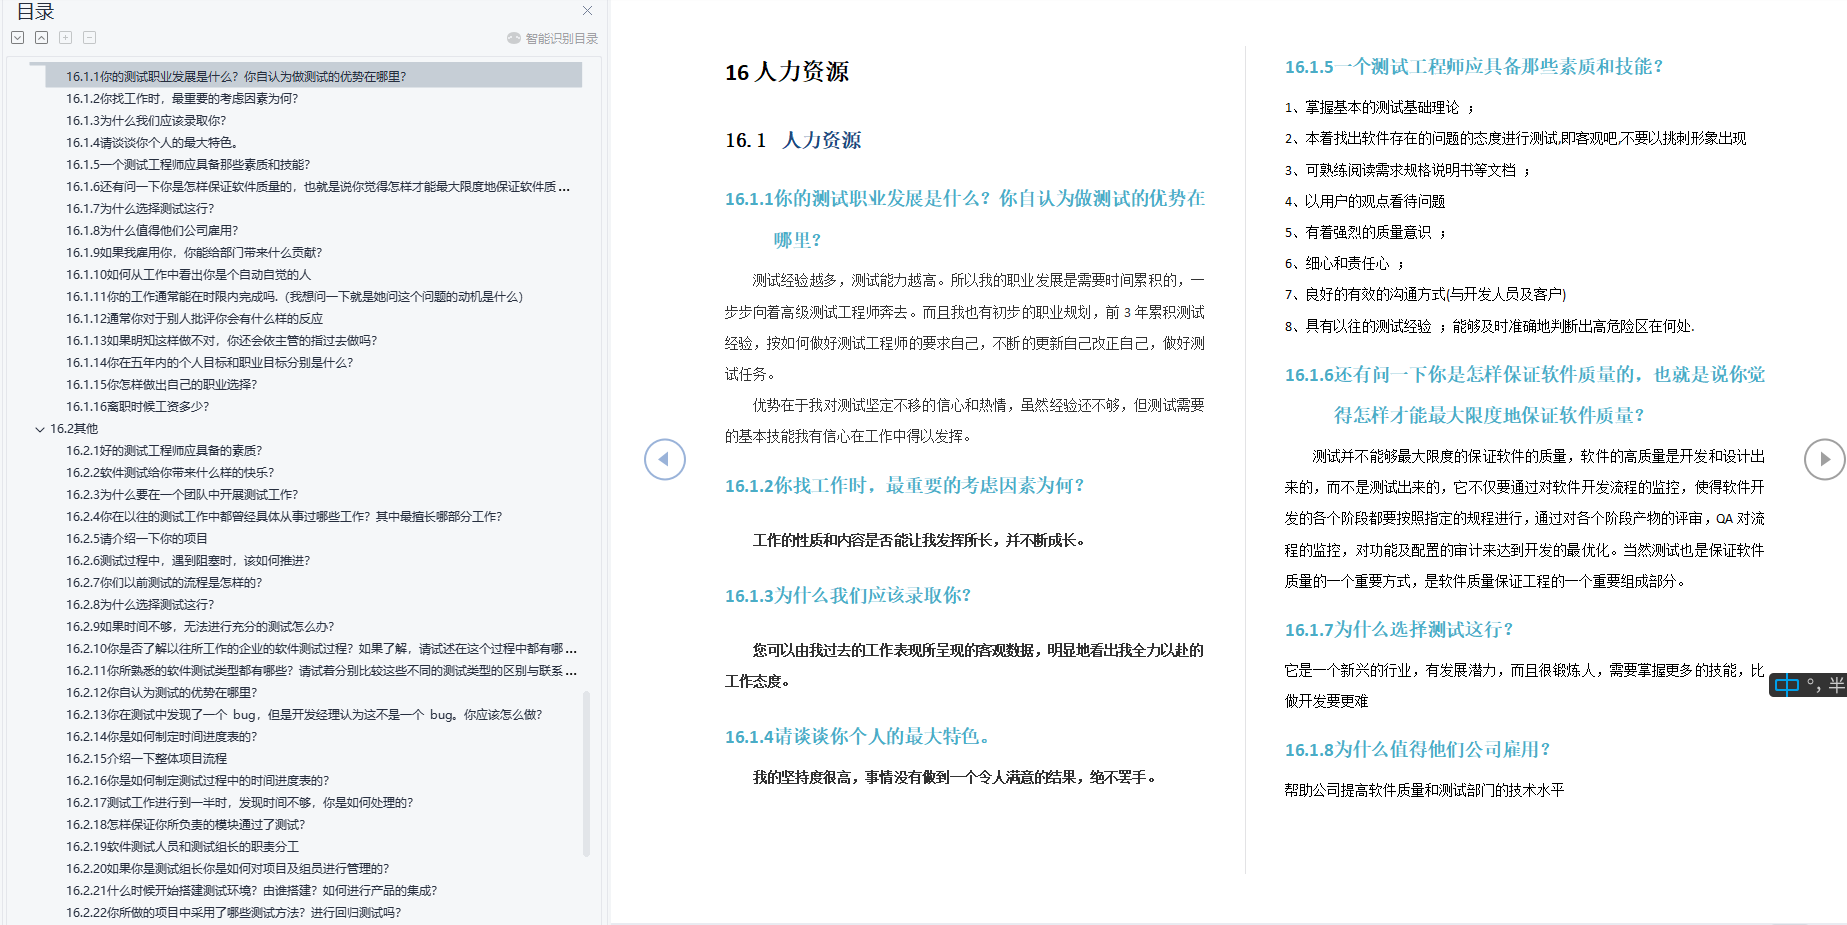This screenshot has height=925, width=1847.
Task: Close the 目录 outline panel
Action: [x=587, y=11]
